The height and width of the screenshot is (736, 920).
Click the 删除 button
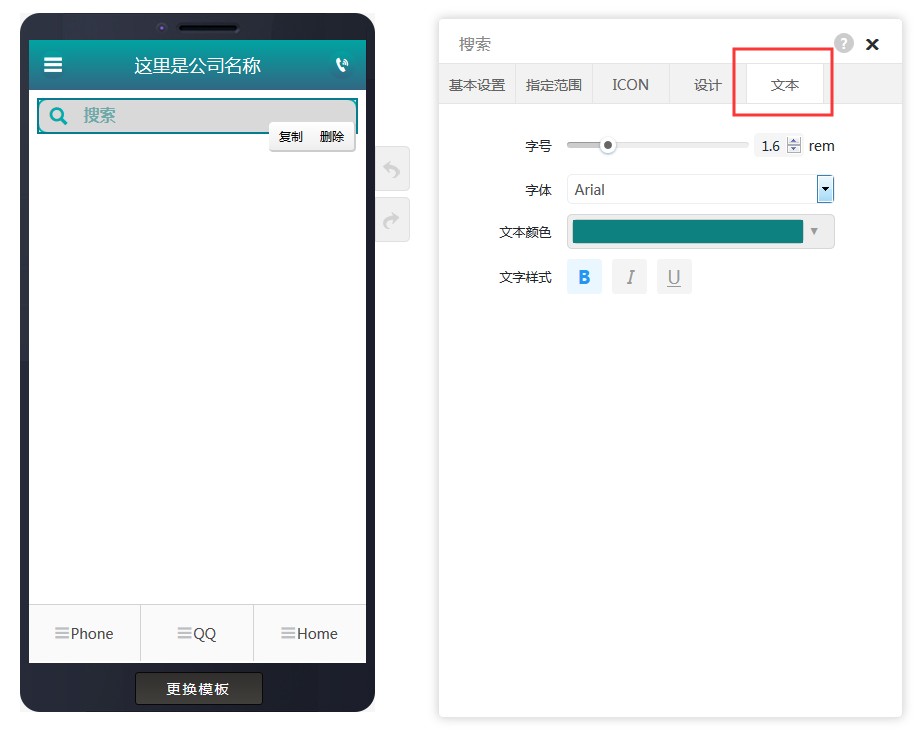click(332, 137)
